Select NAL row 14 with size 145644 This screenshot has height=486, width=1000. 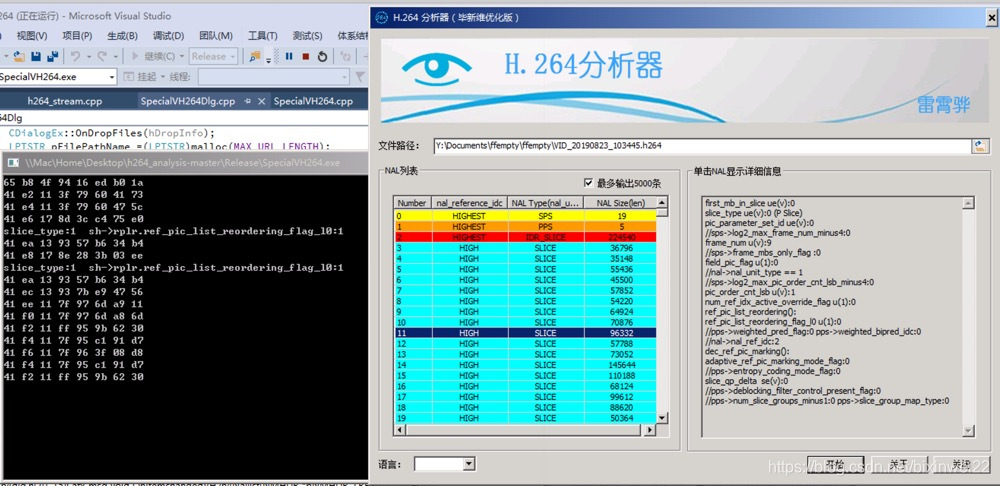[526, 365]
